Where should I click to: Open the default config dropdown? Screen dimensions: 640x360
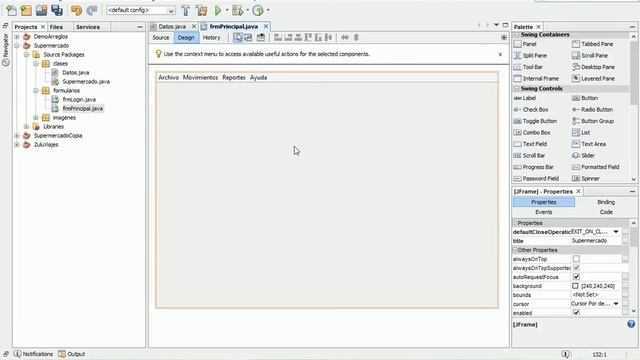click(x=171, y=10)
